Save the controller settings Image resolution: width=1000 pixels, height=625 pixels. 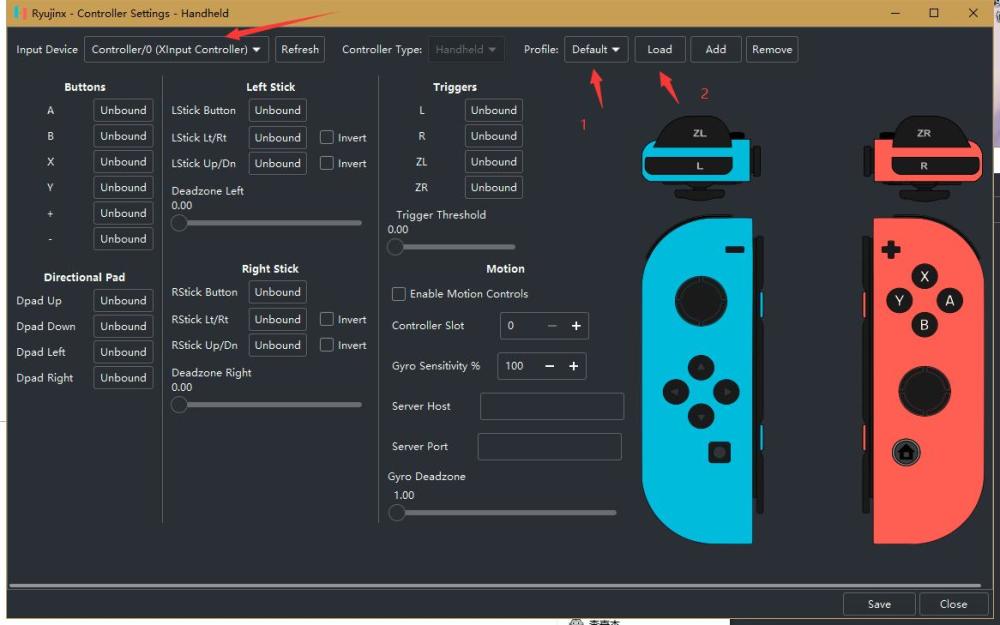click(x=879, y=604)
